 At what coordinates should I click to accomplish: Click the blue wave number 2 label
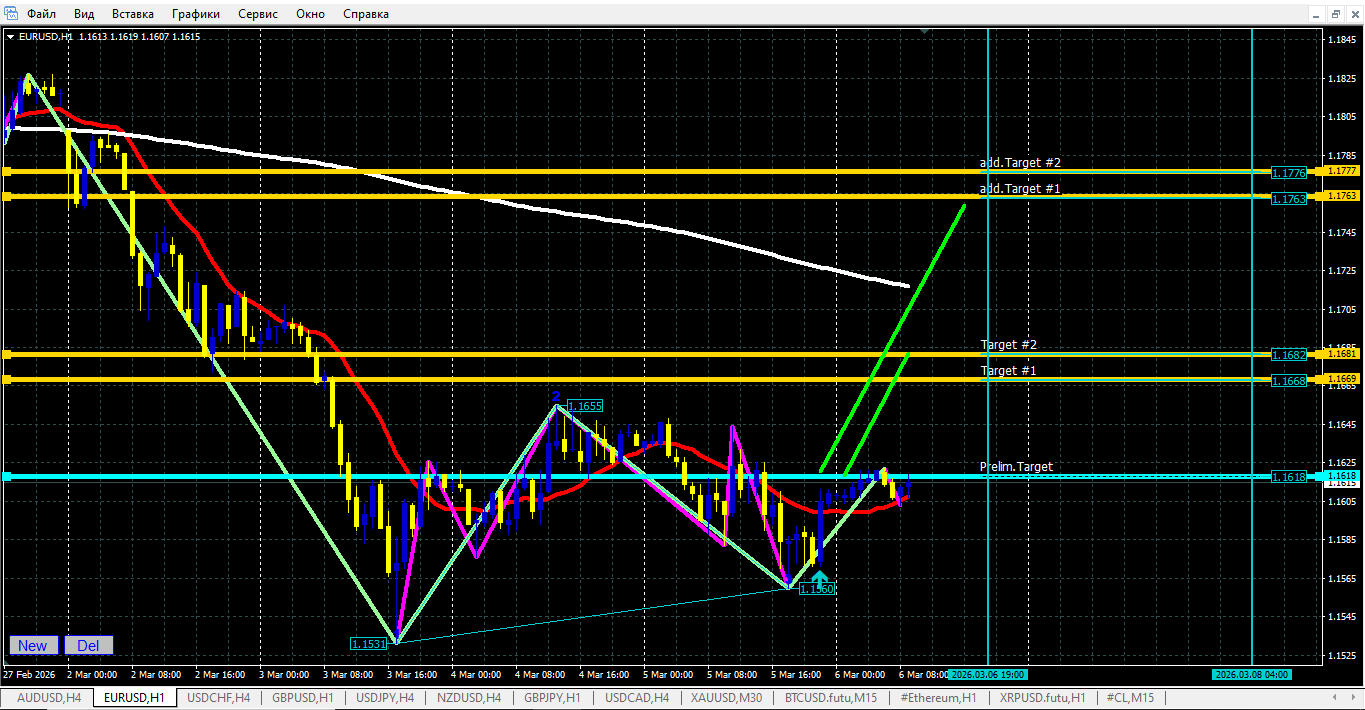coord(556,396)
